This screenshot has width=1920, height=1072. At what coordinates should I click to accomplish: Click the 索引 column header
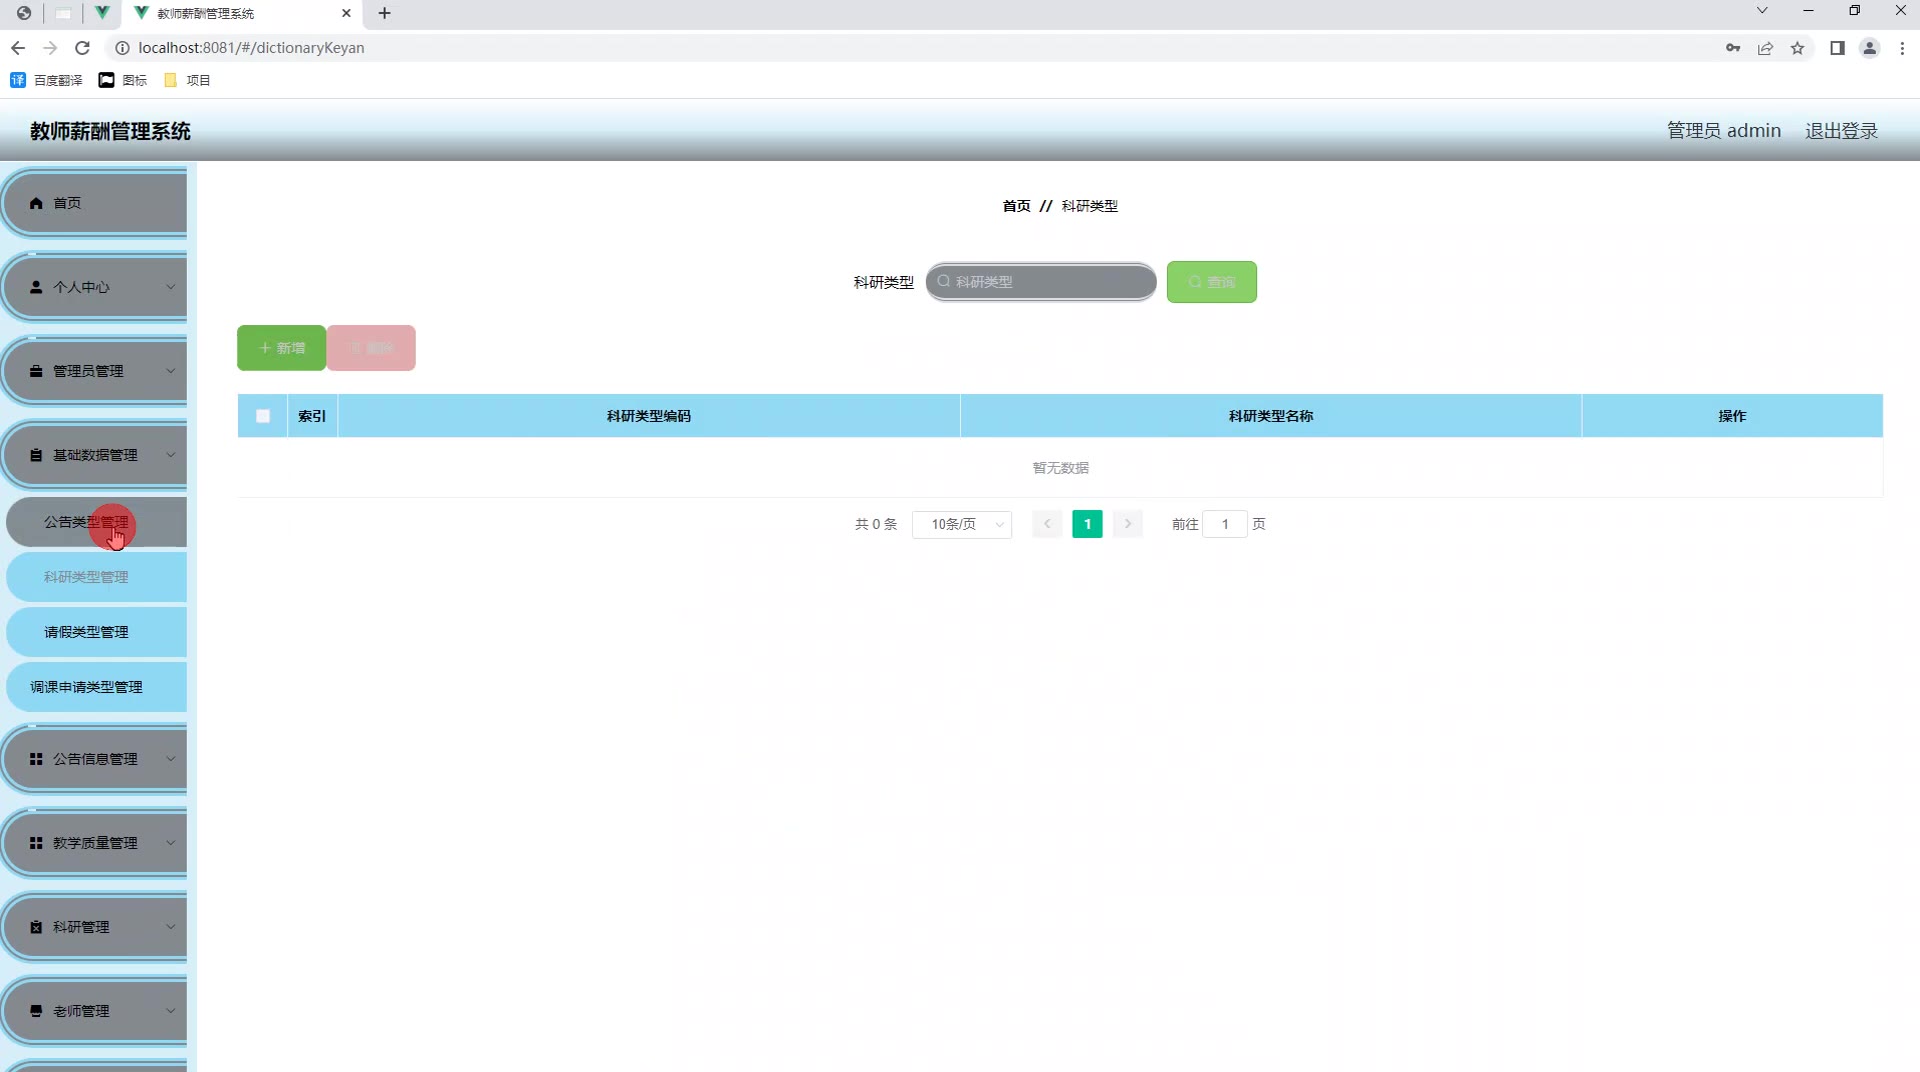(x=312, y=416)
